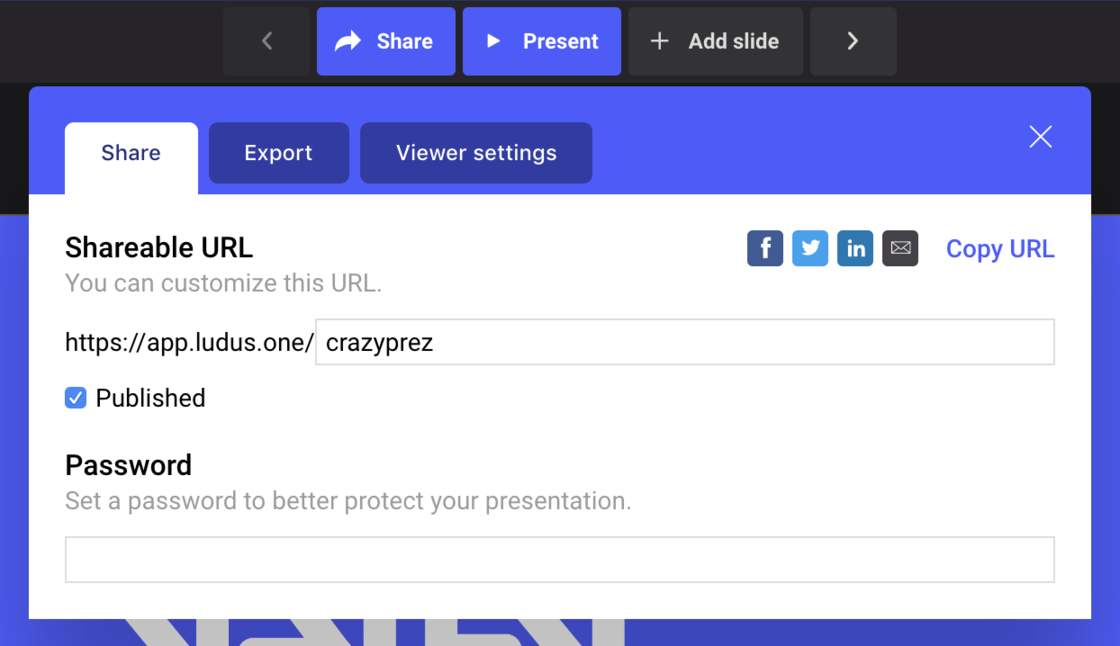Viewport: 1120px width, 646px height.
Task: Click the Share button in top toolbar
Action: [x=385, y=41]
